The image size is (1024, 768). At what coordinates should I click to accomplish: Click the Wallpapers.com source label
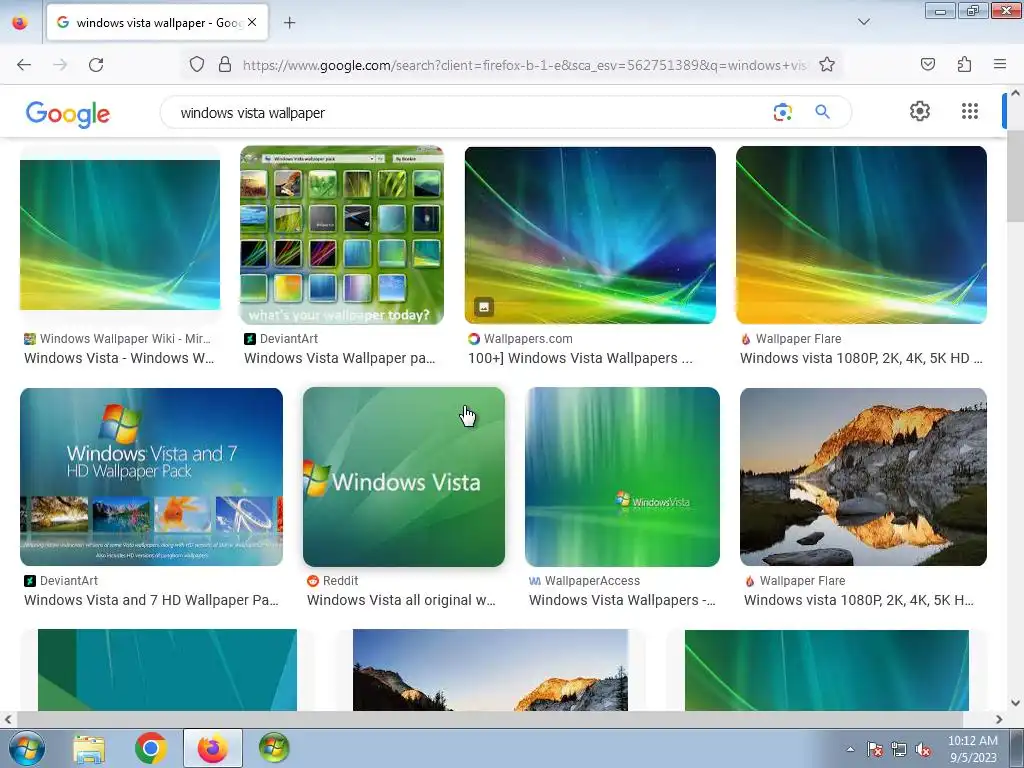pyautogui.click(x=528, y=339)
